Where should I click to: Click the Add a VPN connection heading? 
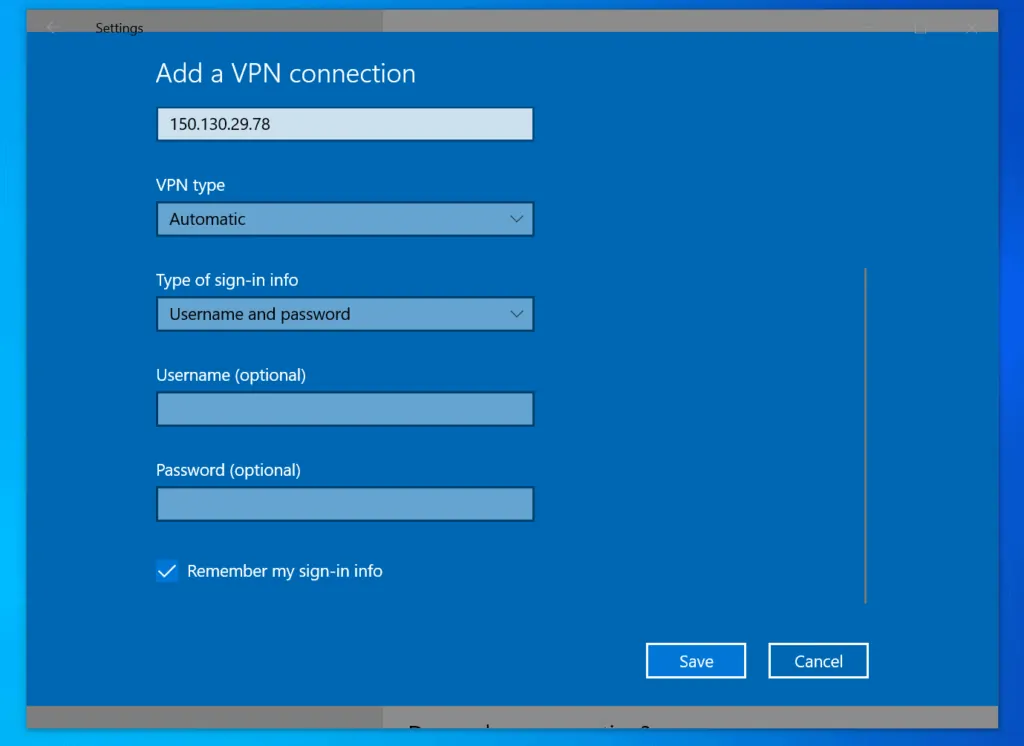point(285,73)
